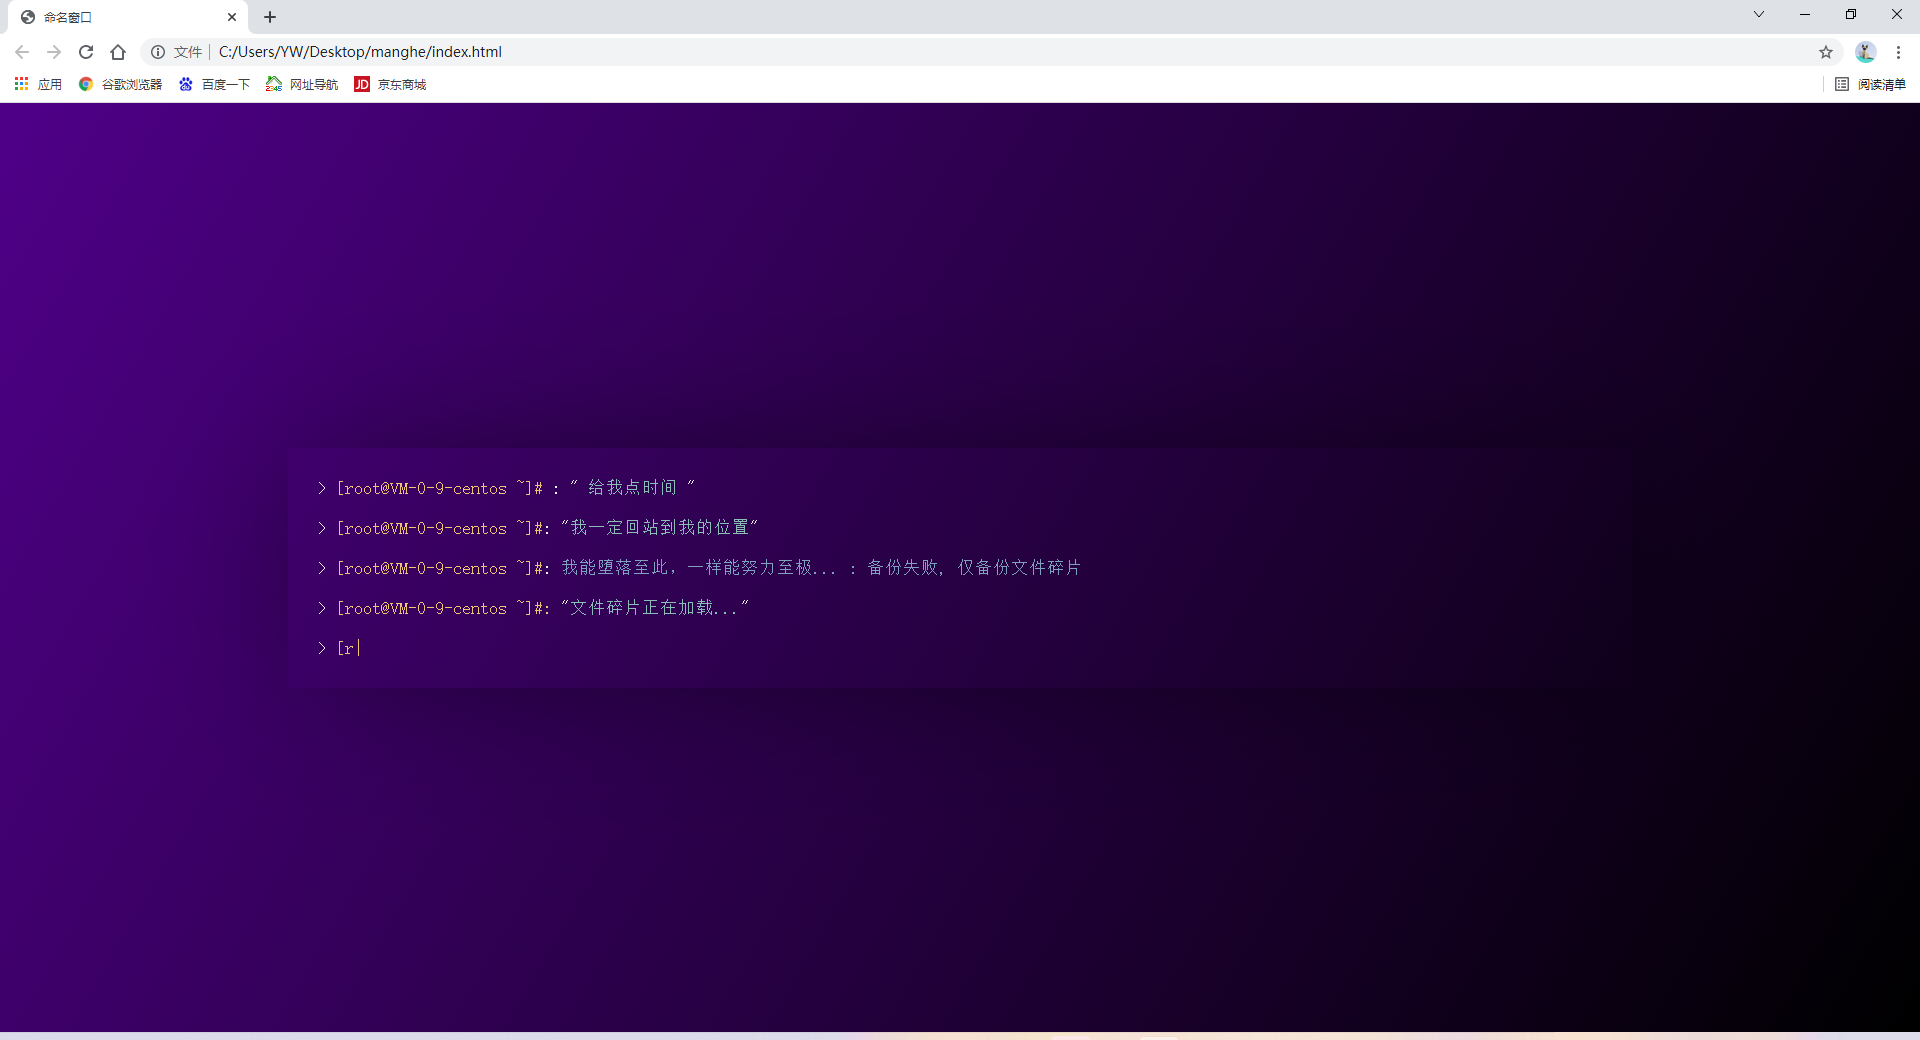Open the 谷歌浏览器 bookmark

121,84
